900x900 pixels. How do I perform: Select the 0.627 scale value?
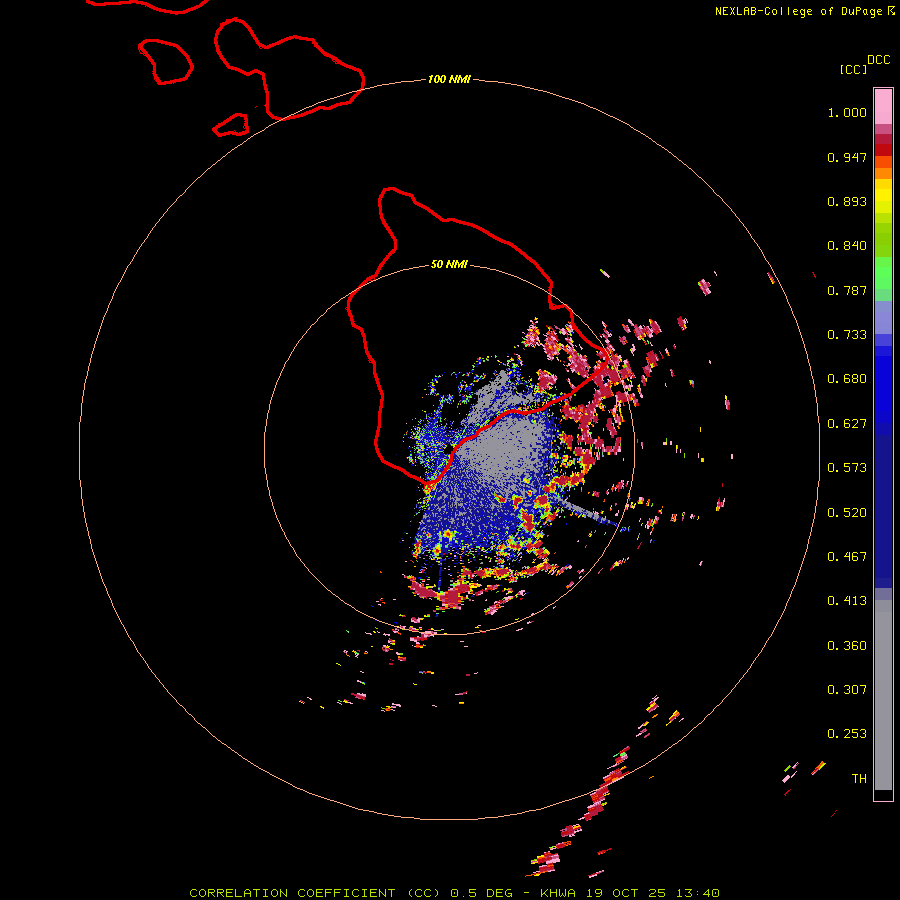pos(847,424)
